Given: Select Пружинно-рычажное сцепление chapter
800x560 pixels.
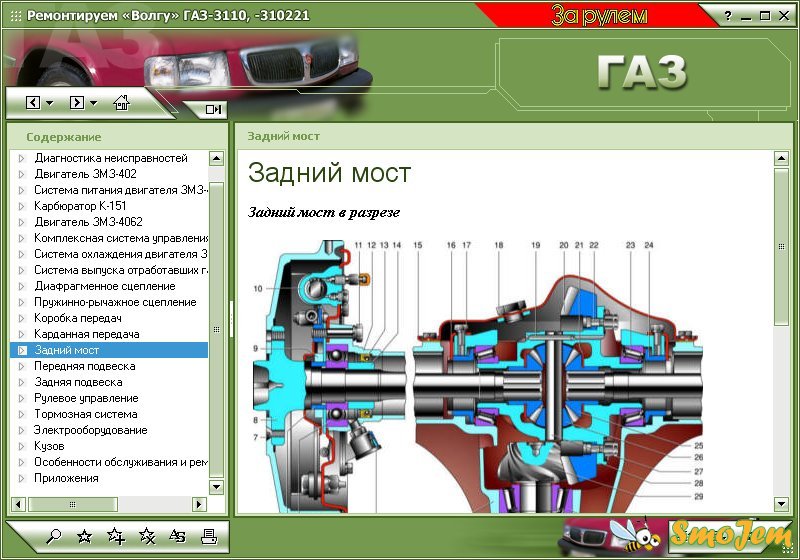Looking at the screenshot, I should point(115,302).
